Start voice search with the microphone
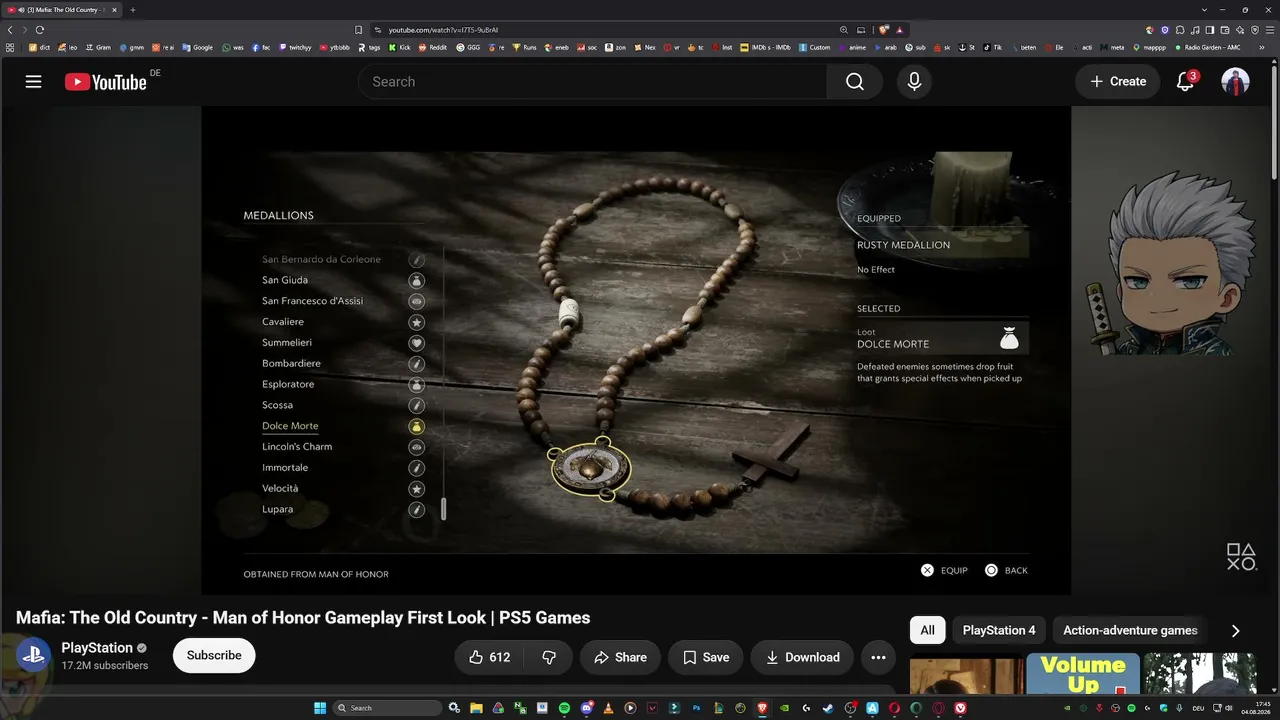 914,82
